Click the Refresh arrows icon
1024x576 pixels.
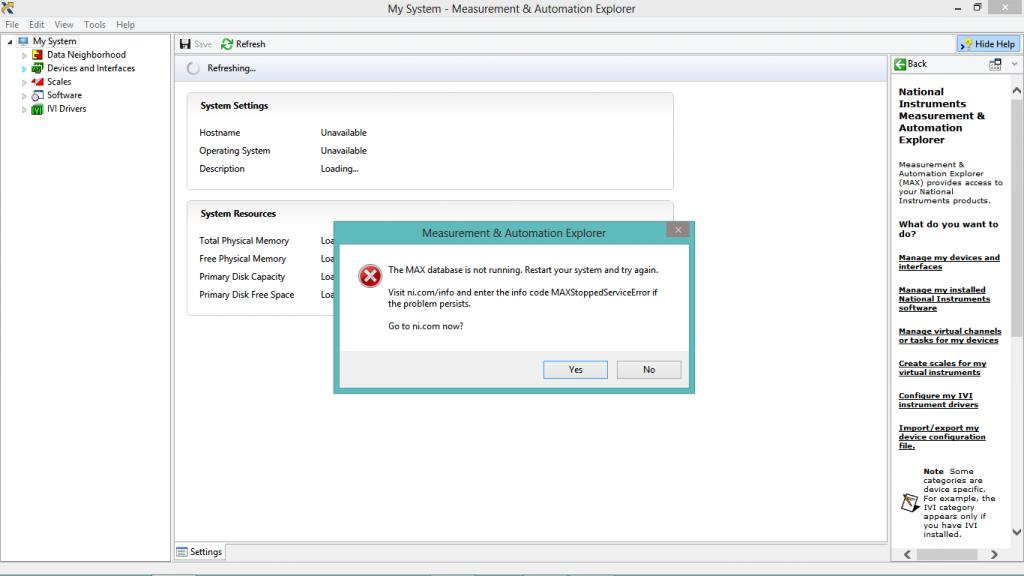tap(227, 44)
